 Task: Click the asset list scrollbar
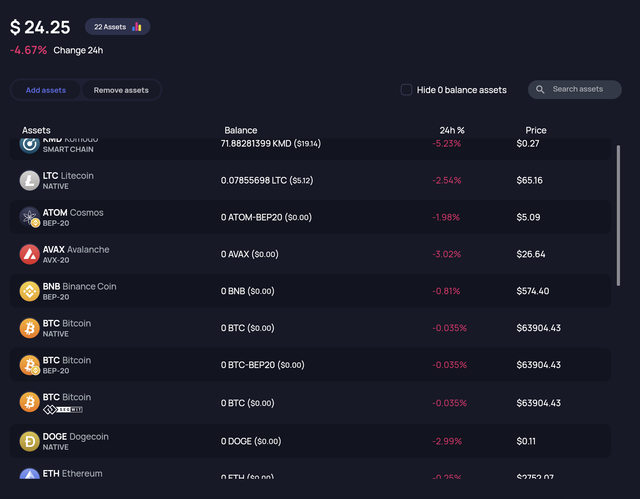(x=618, y=215)
